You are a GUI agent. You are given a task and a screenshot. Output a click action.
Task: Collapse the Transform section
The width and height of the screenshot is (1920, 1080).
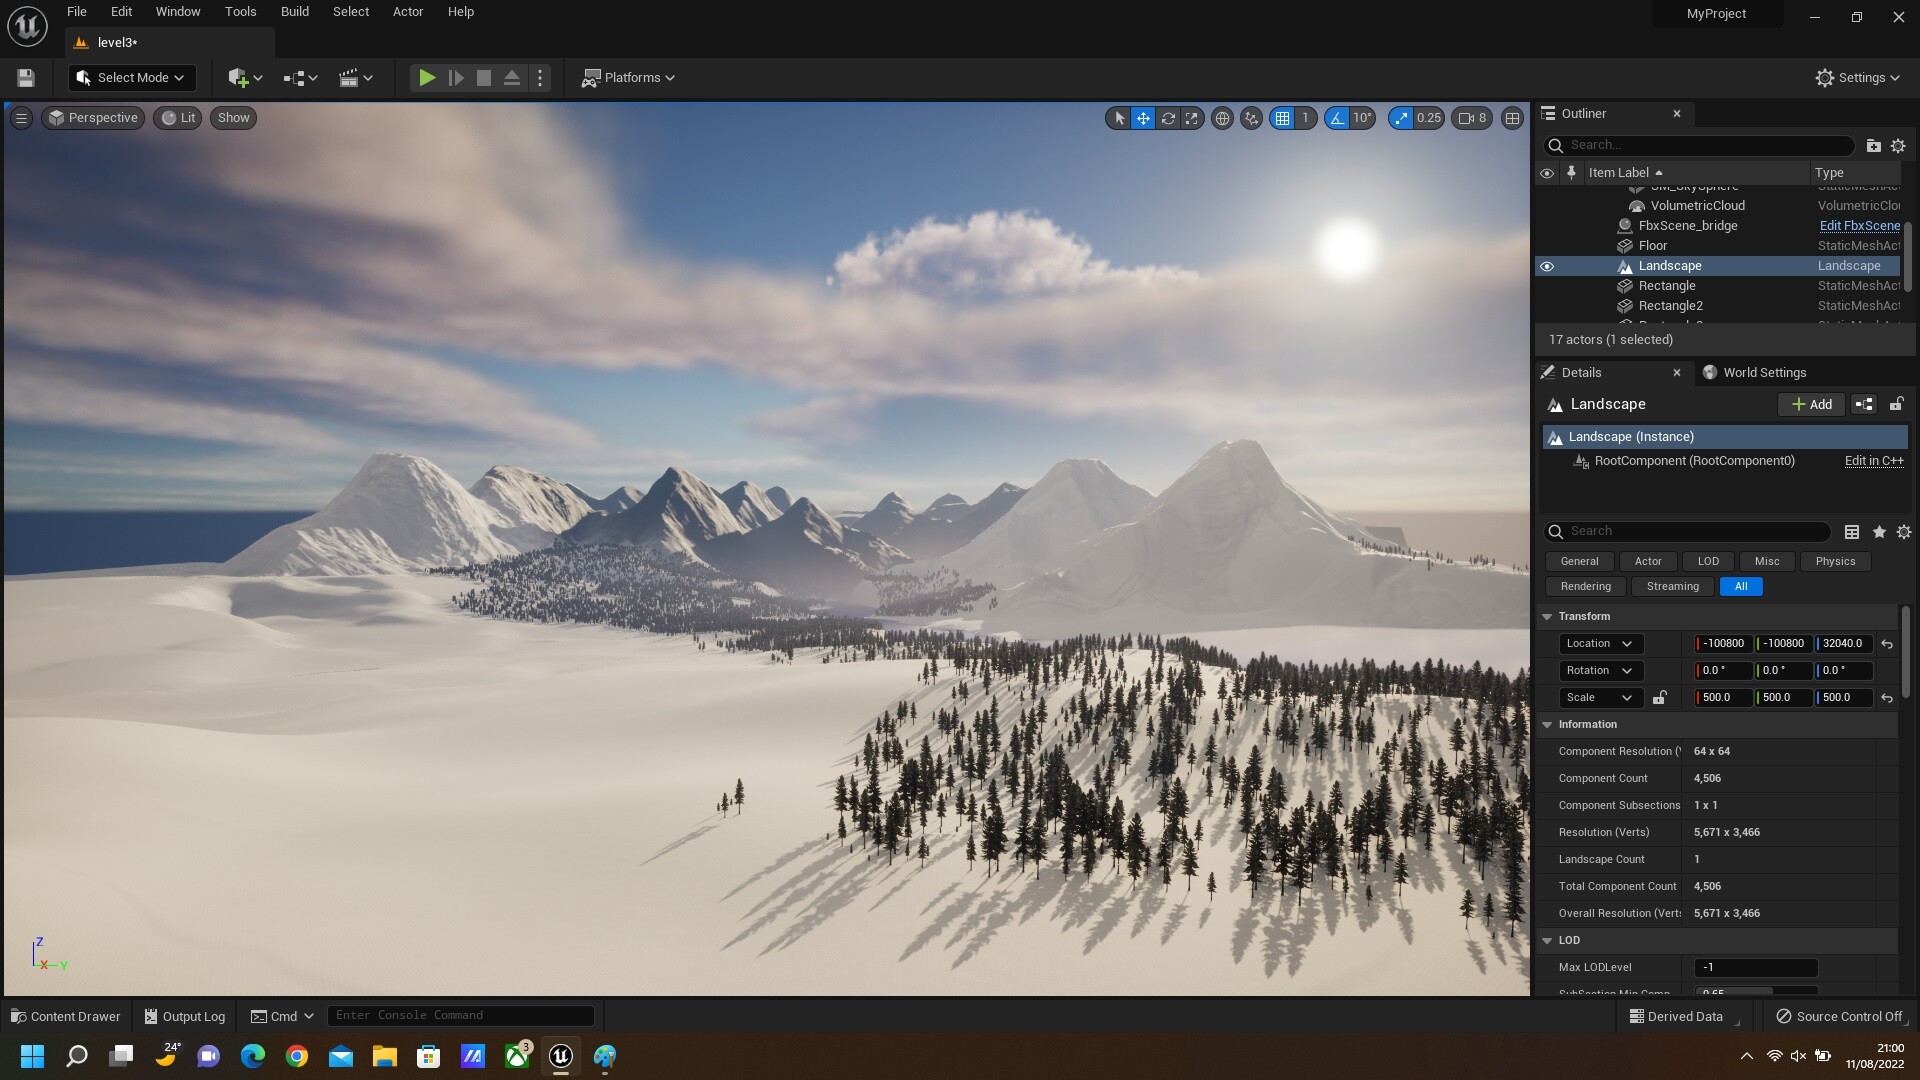tap(1547, 617)
